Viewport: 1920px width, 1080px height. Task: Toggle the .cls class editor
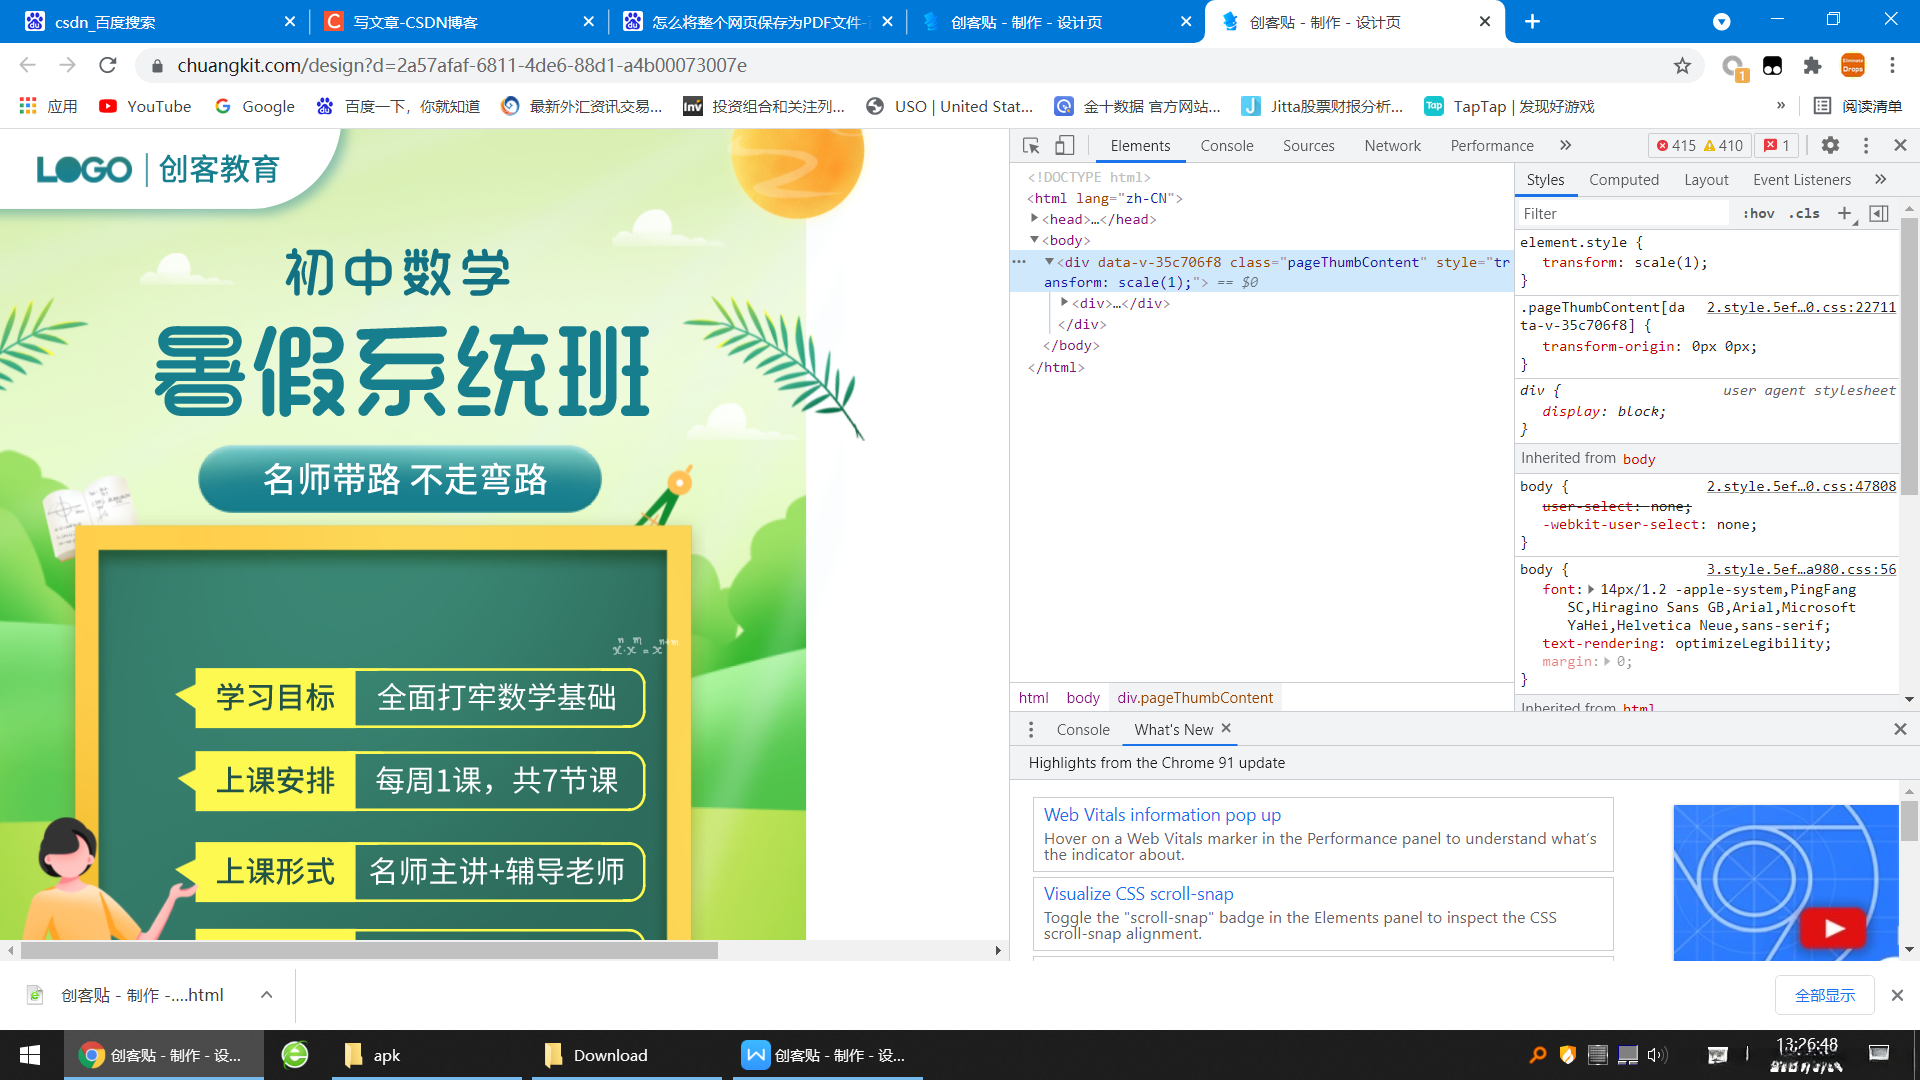pyautogui.click(x=1804, y=213)
